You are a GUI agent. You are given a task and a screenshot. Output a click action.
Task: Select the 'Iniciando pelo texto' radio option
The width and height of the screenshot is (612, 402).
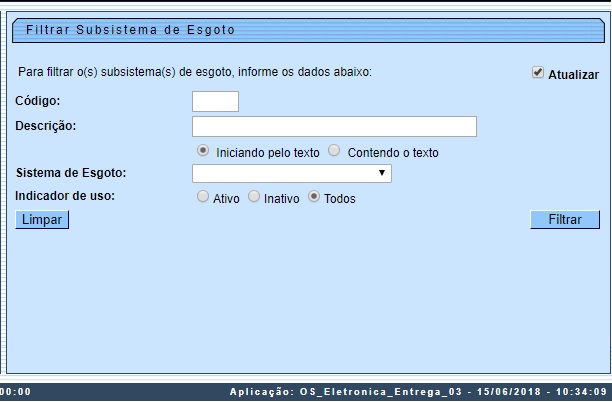click(x=203, y=151)
